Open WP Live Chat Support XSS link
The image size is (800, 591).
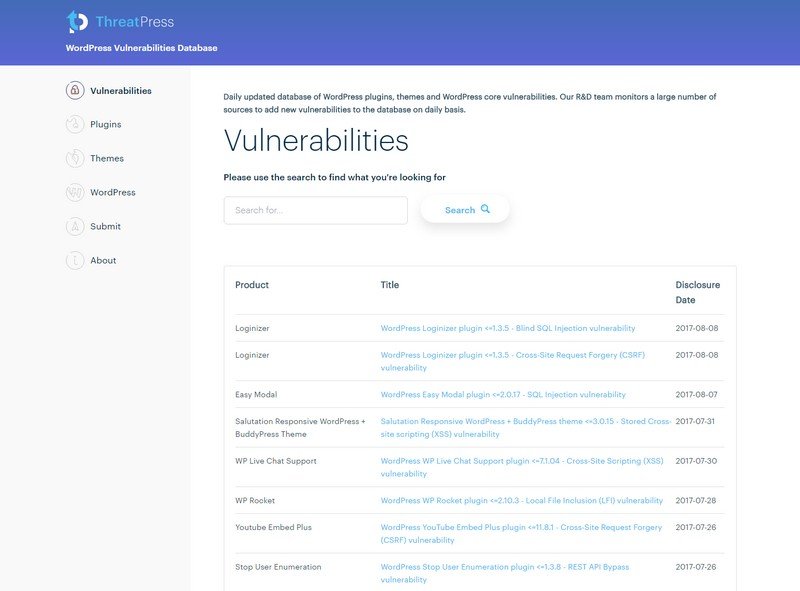click(x=522, y=467)
